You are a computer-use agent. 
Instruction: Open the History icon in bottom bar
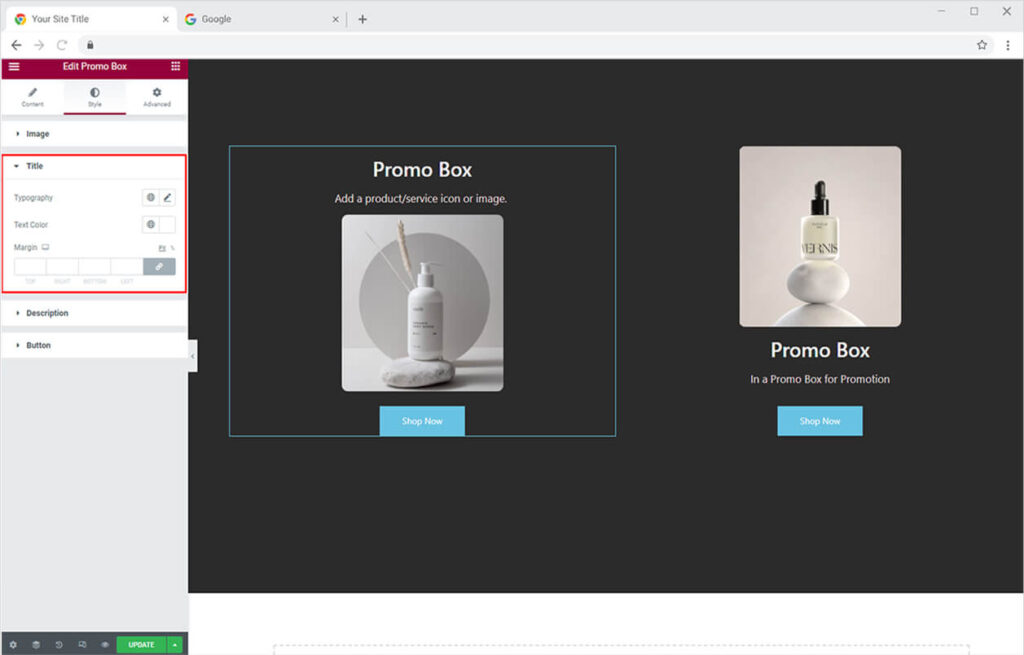point(59,645)
